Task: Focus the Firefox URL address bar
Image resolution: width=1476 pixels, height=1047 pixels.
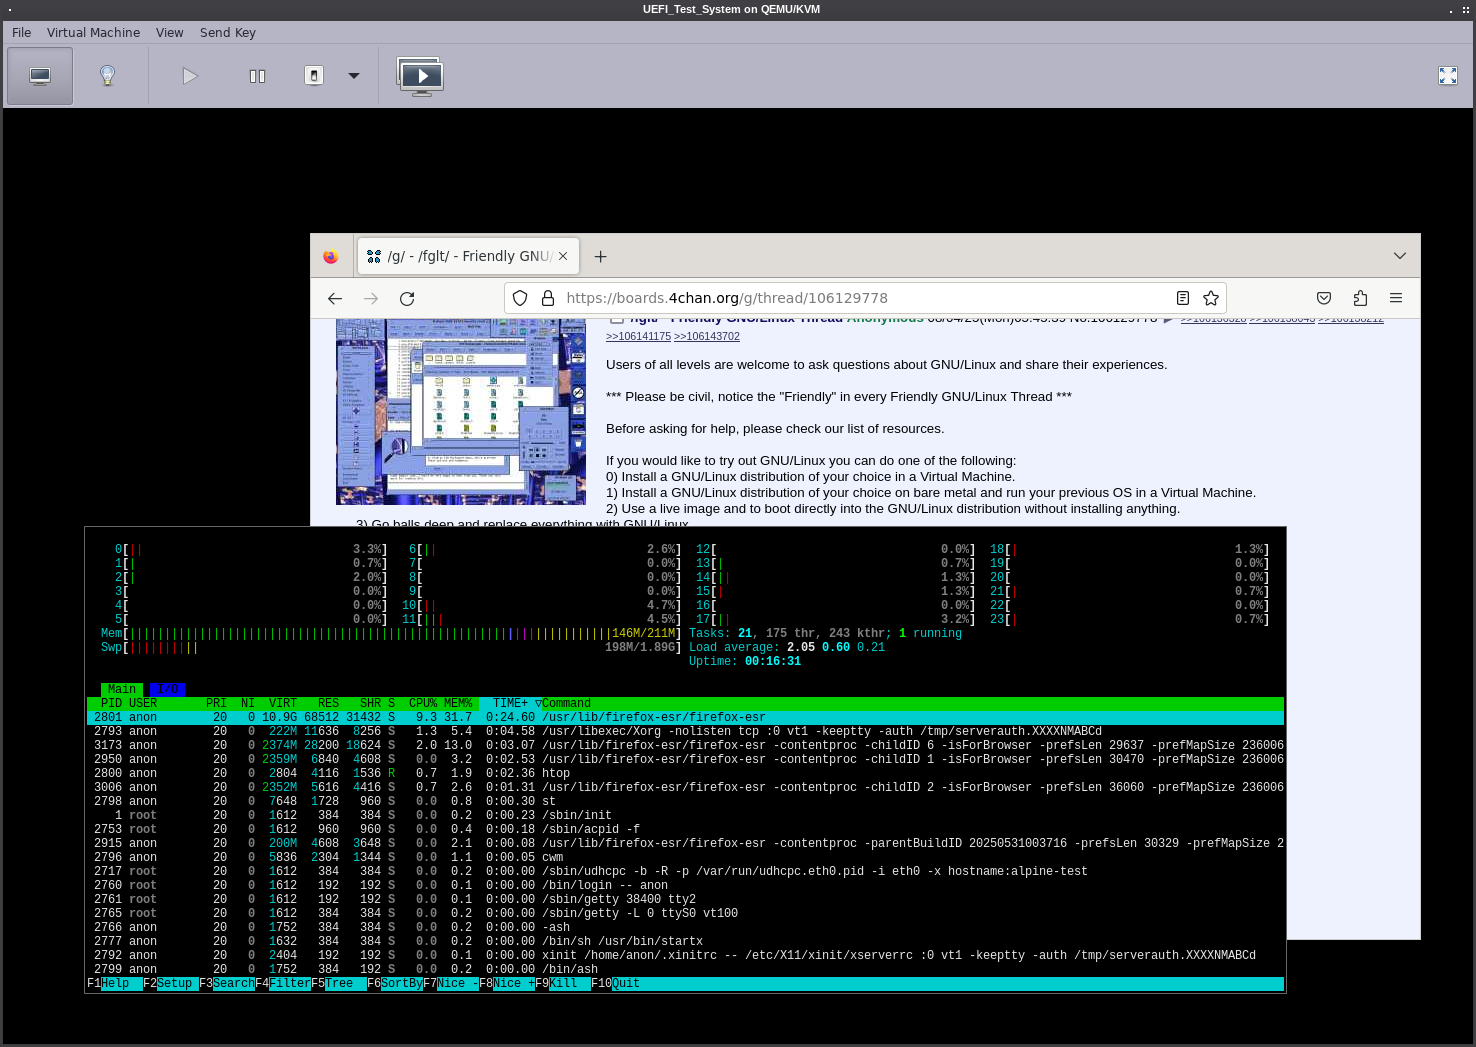Action: [865, 298]
